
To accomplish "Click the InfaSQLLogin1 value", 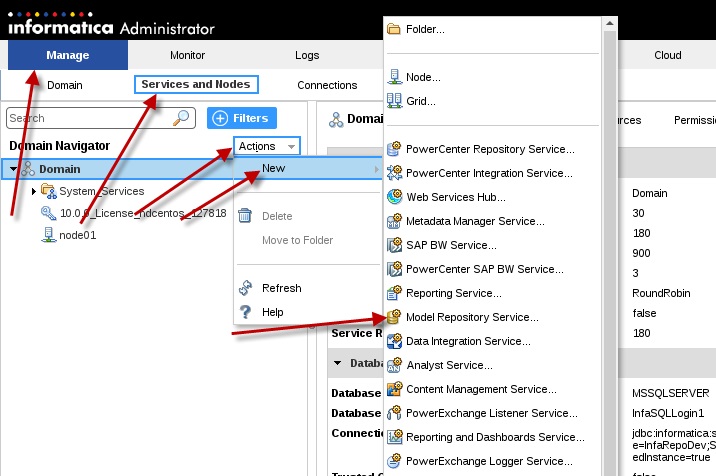I will [668, 413].
